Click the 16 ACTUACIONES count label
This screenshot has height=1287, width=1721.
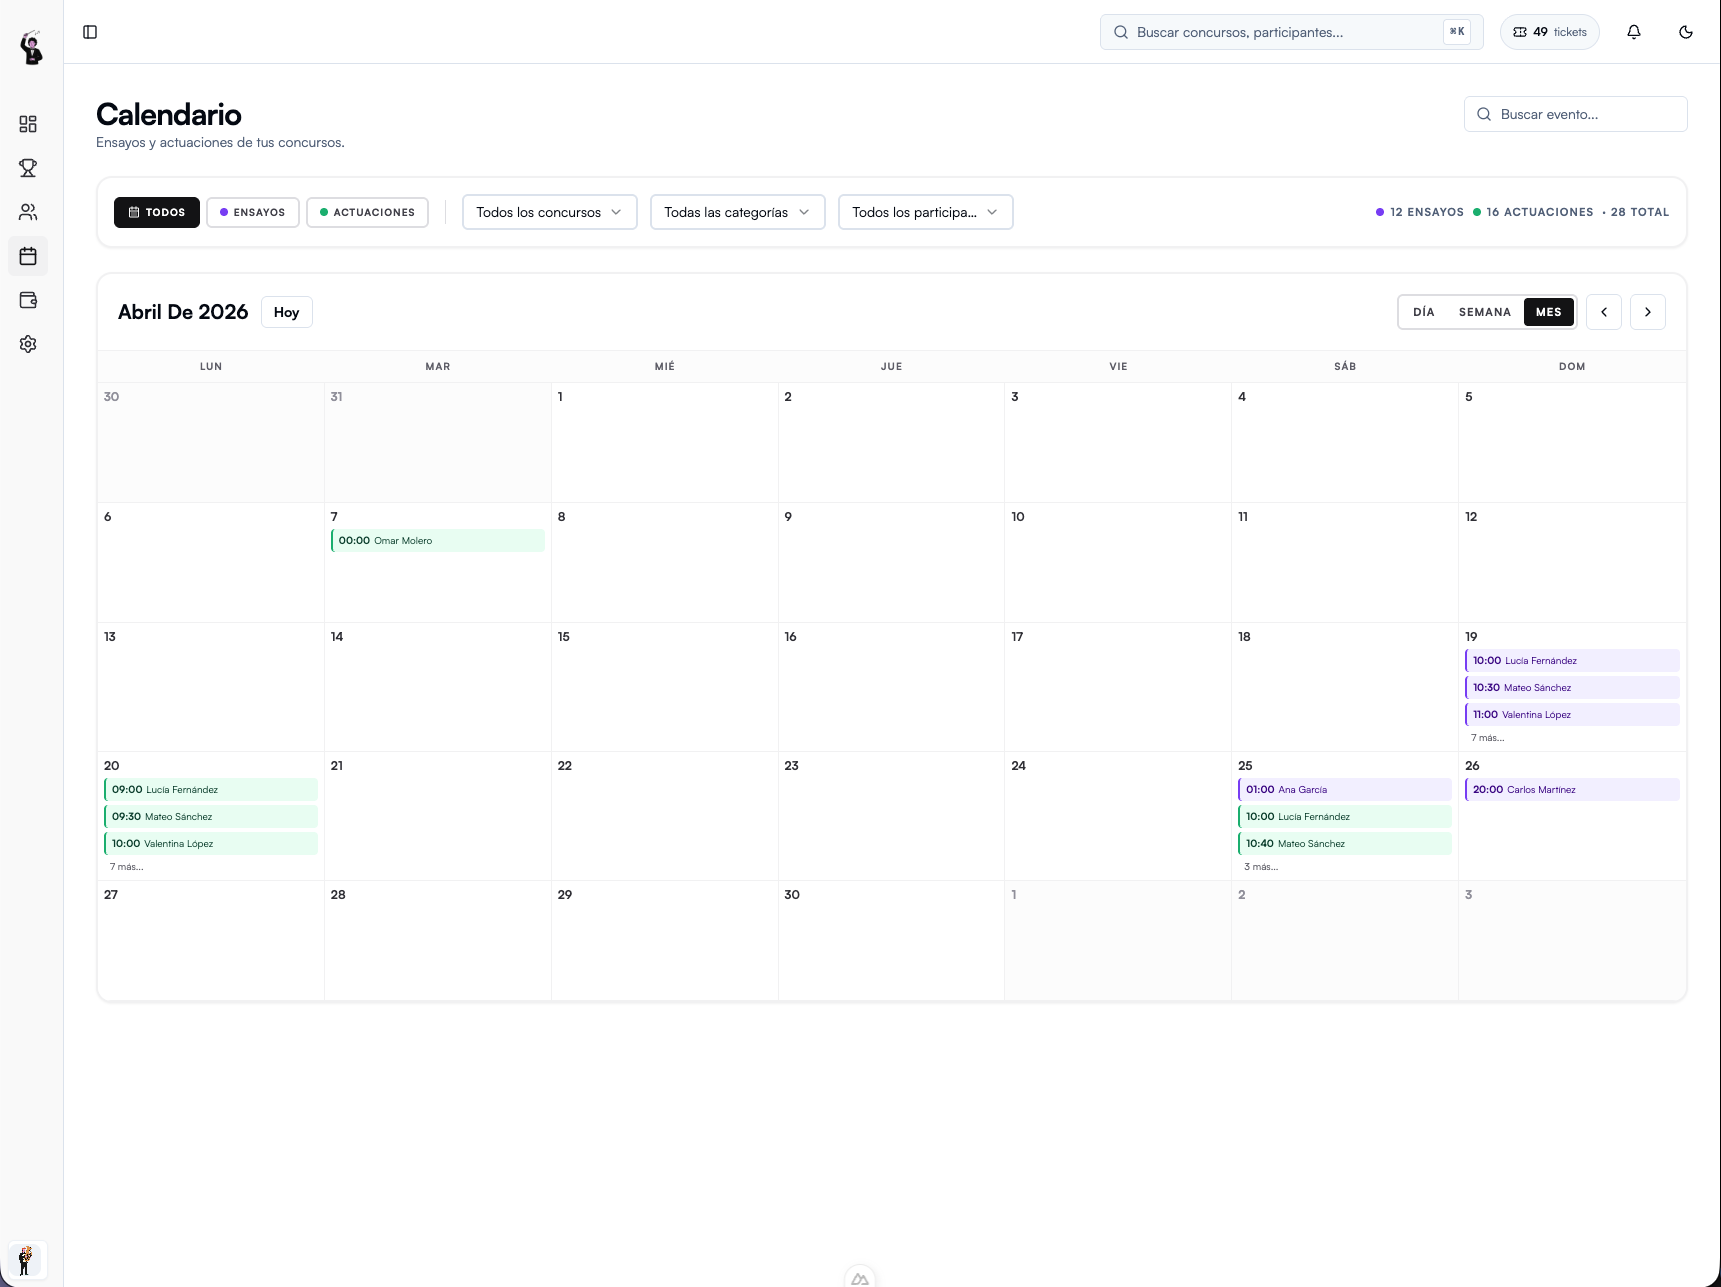[1533, 212]
